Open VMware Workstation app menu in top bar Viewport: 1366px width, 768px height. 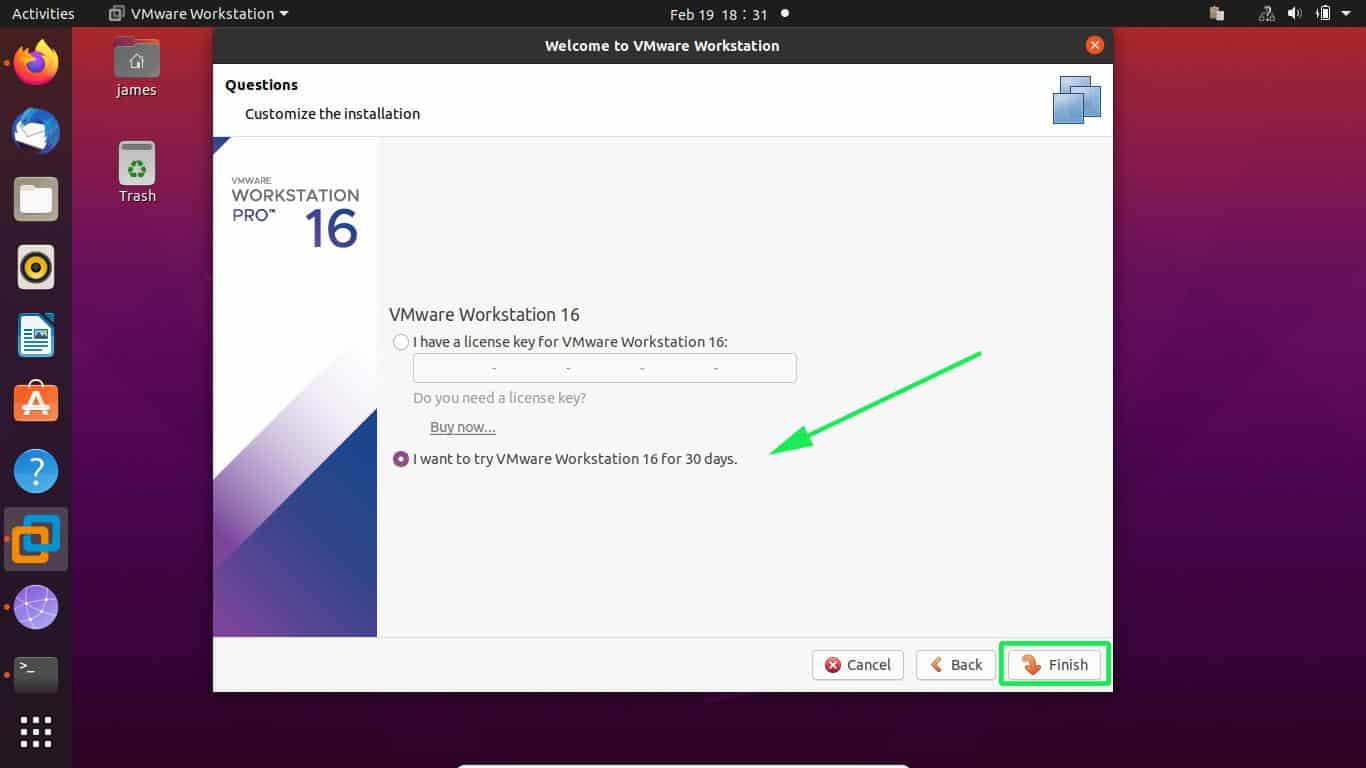[199, 14]
